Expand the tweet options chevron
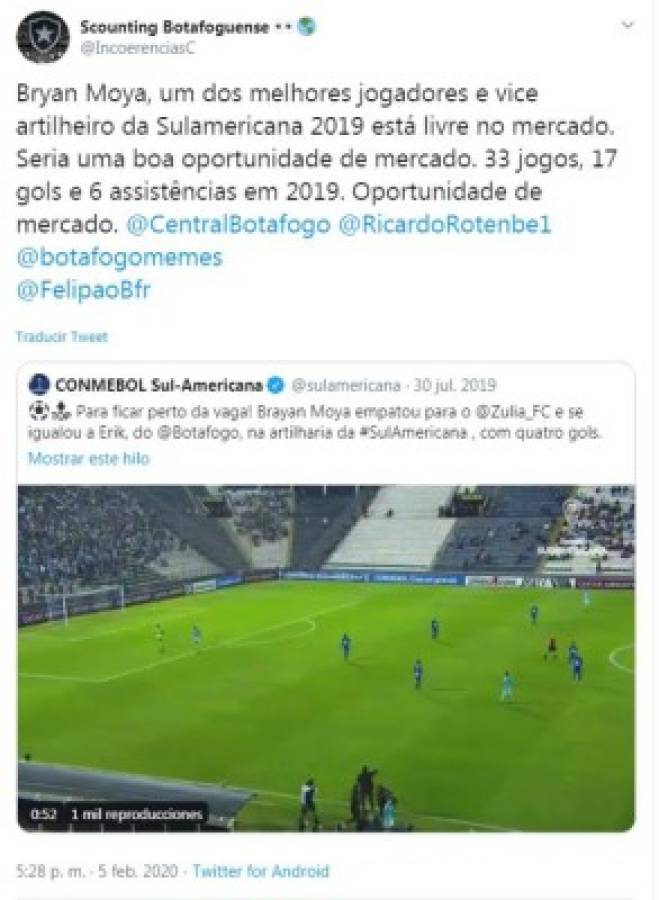This screenshot has height=900, width=659. click(x=628, y=25)
